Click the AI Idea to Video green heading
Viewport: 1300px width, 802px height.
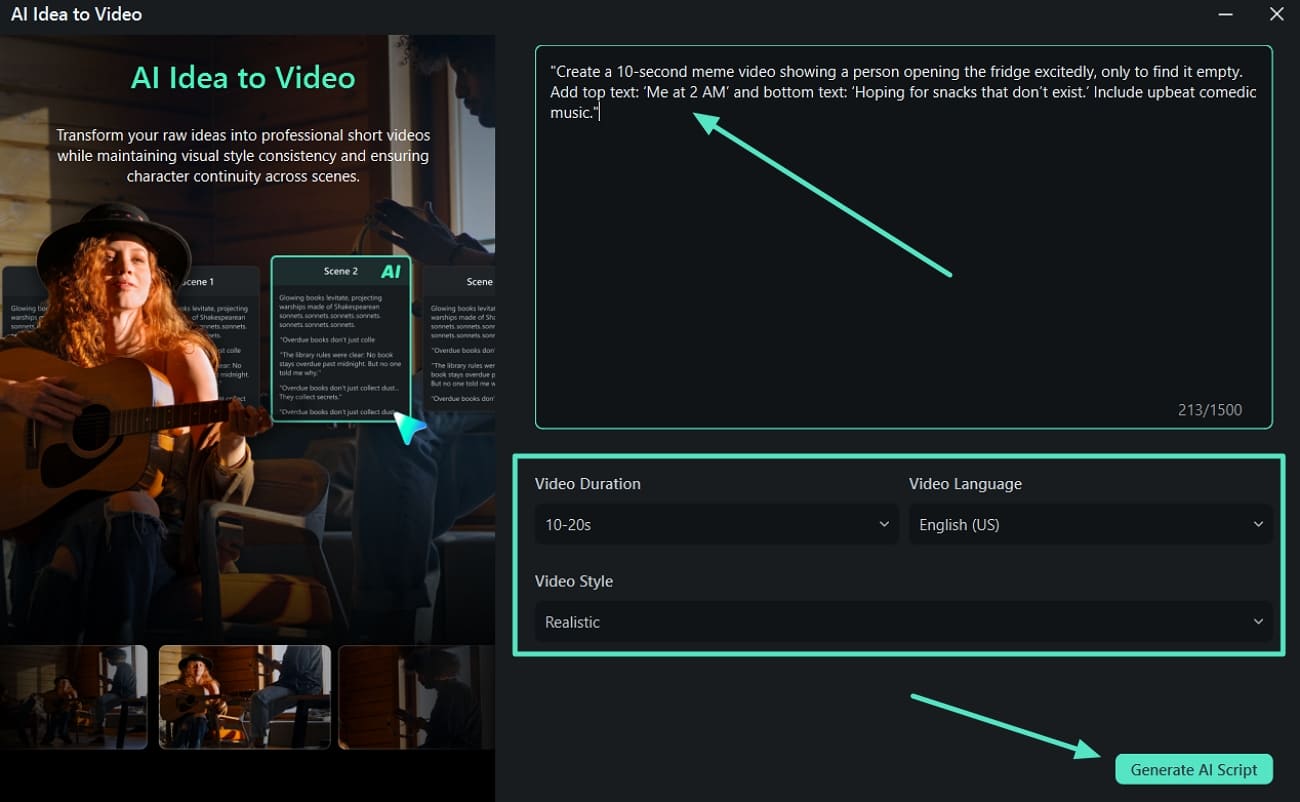(243, 77)
